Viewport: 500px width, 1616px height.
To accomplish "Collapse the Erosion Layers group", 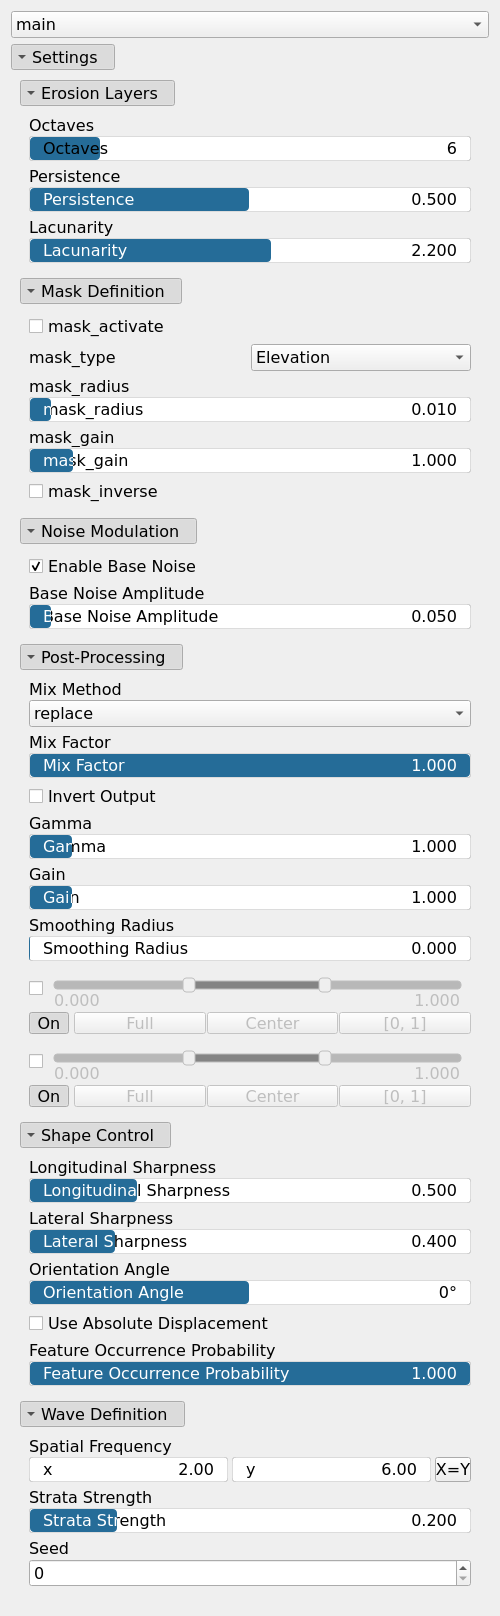I will (x=97, y=93).
